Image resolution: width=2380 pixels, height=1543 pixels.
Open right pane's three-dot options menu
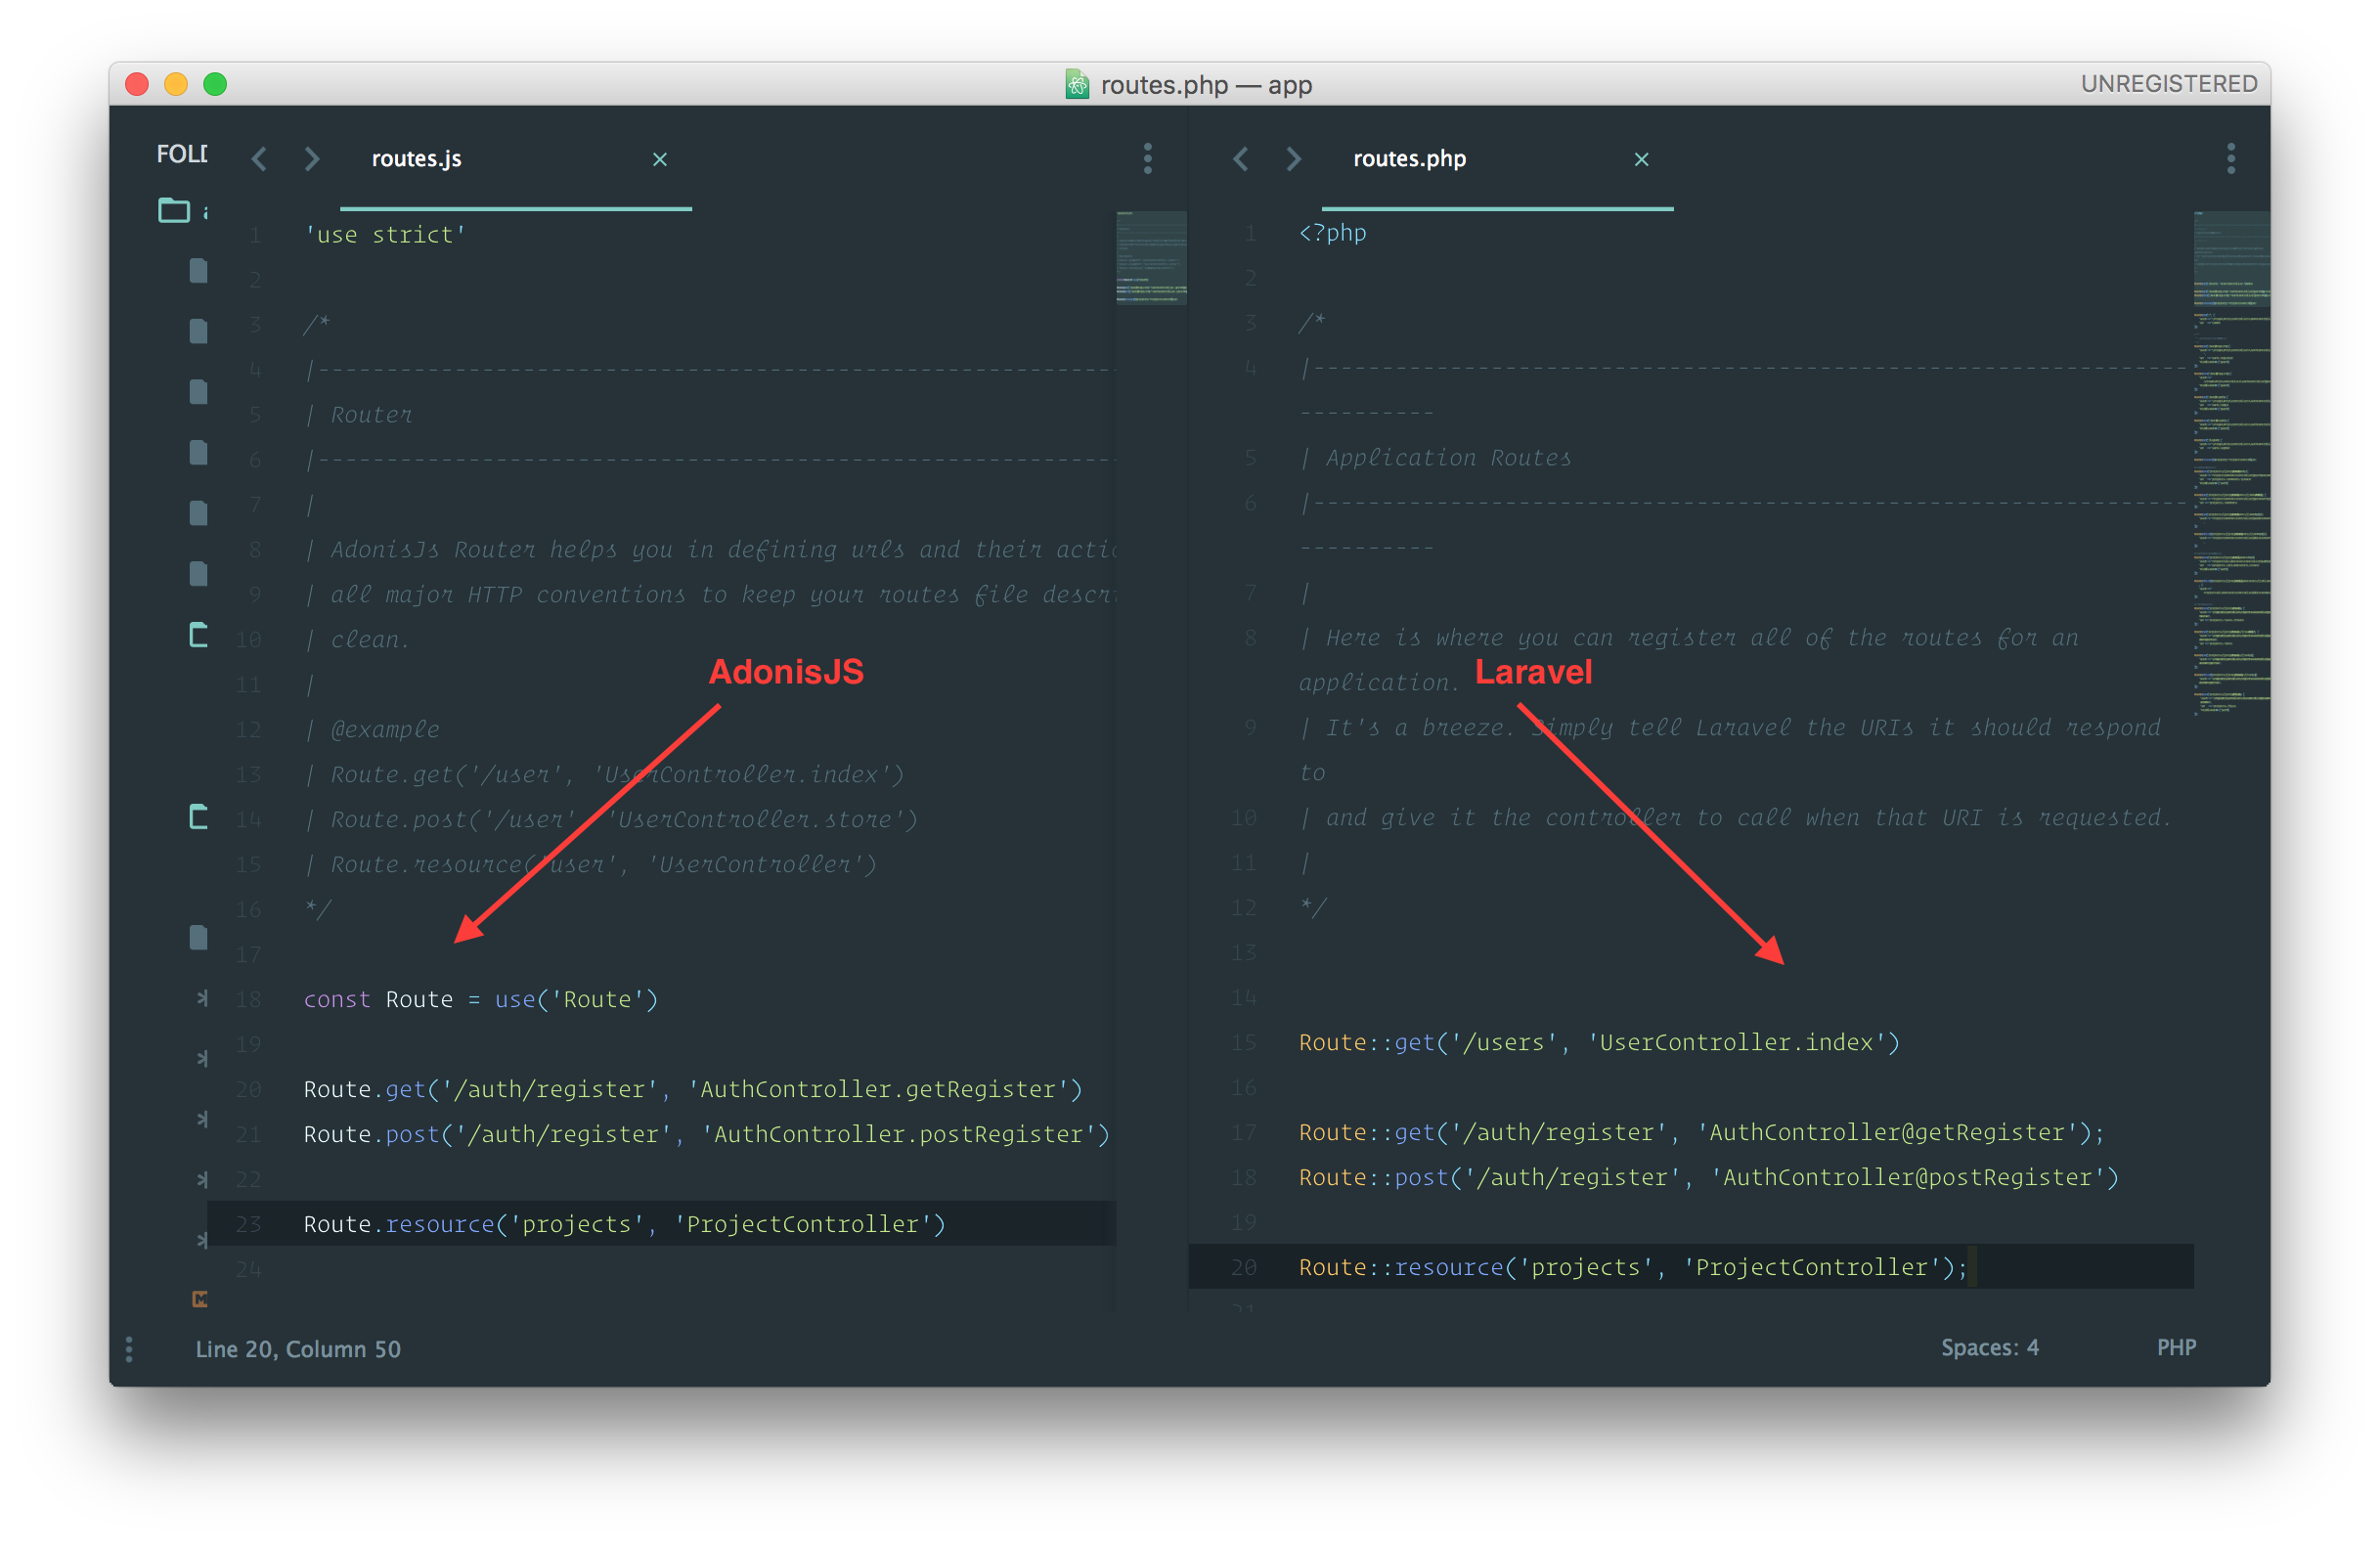[2230, 158]
